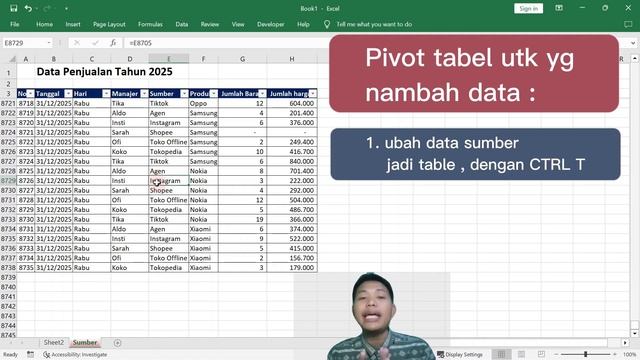Click the Sign in button
The height and width of the screenshot is (360, 640).
(528, 9)
